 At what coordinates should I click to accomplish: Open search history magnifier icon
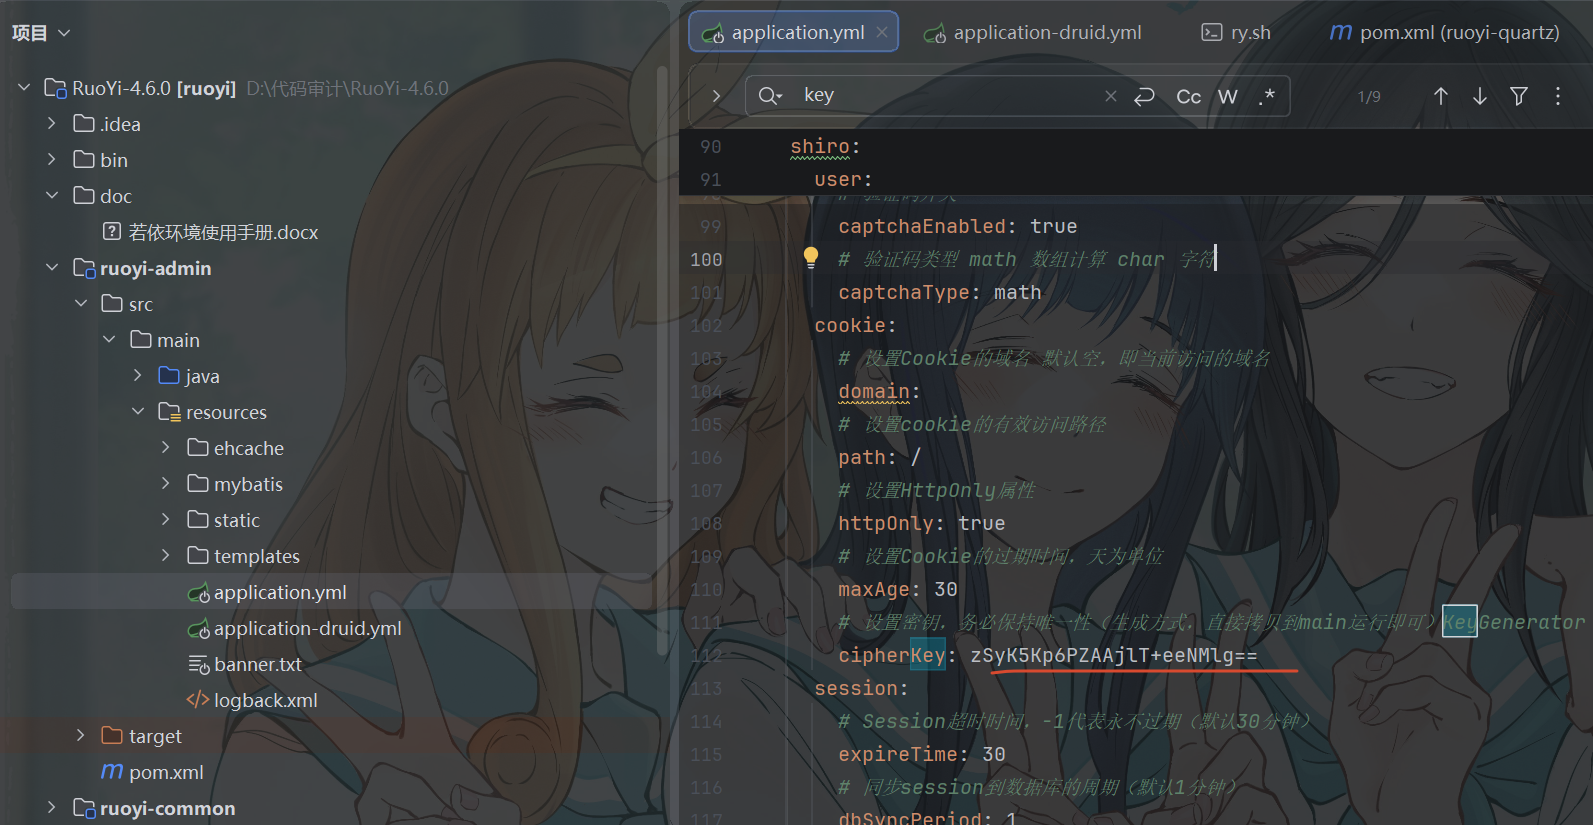click(x=769, y=96)
